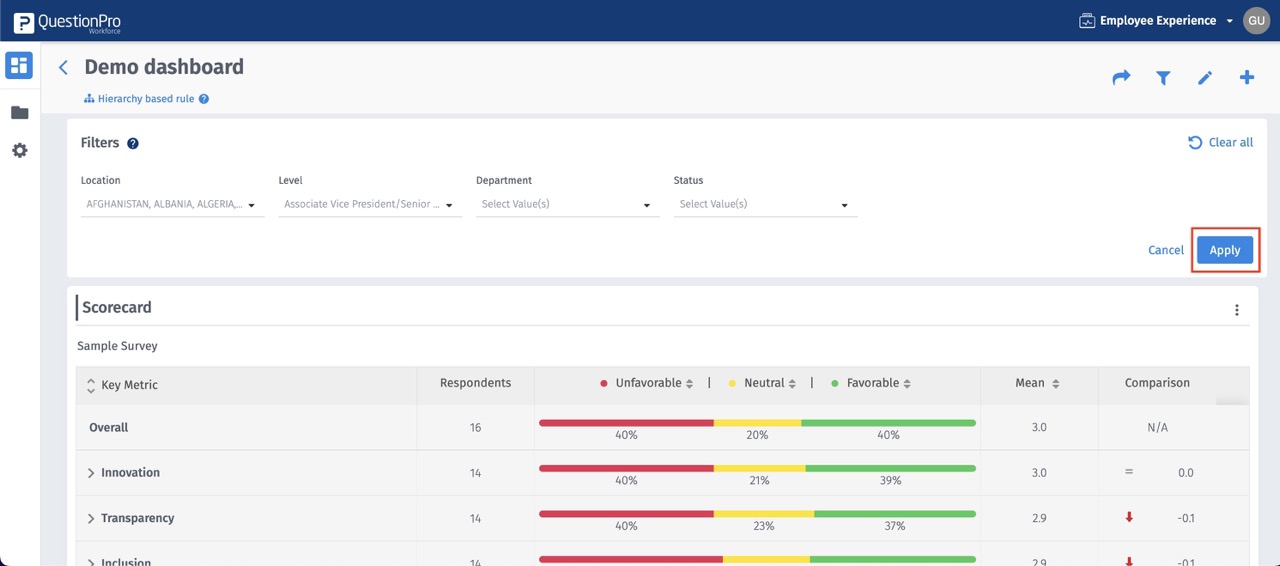Click the Clear all link

(x=1220, y=142)
